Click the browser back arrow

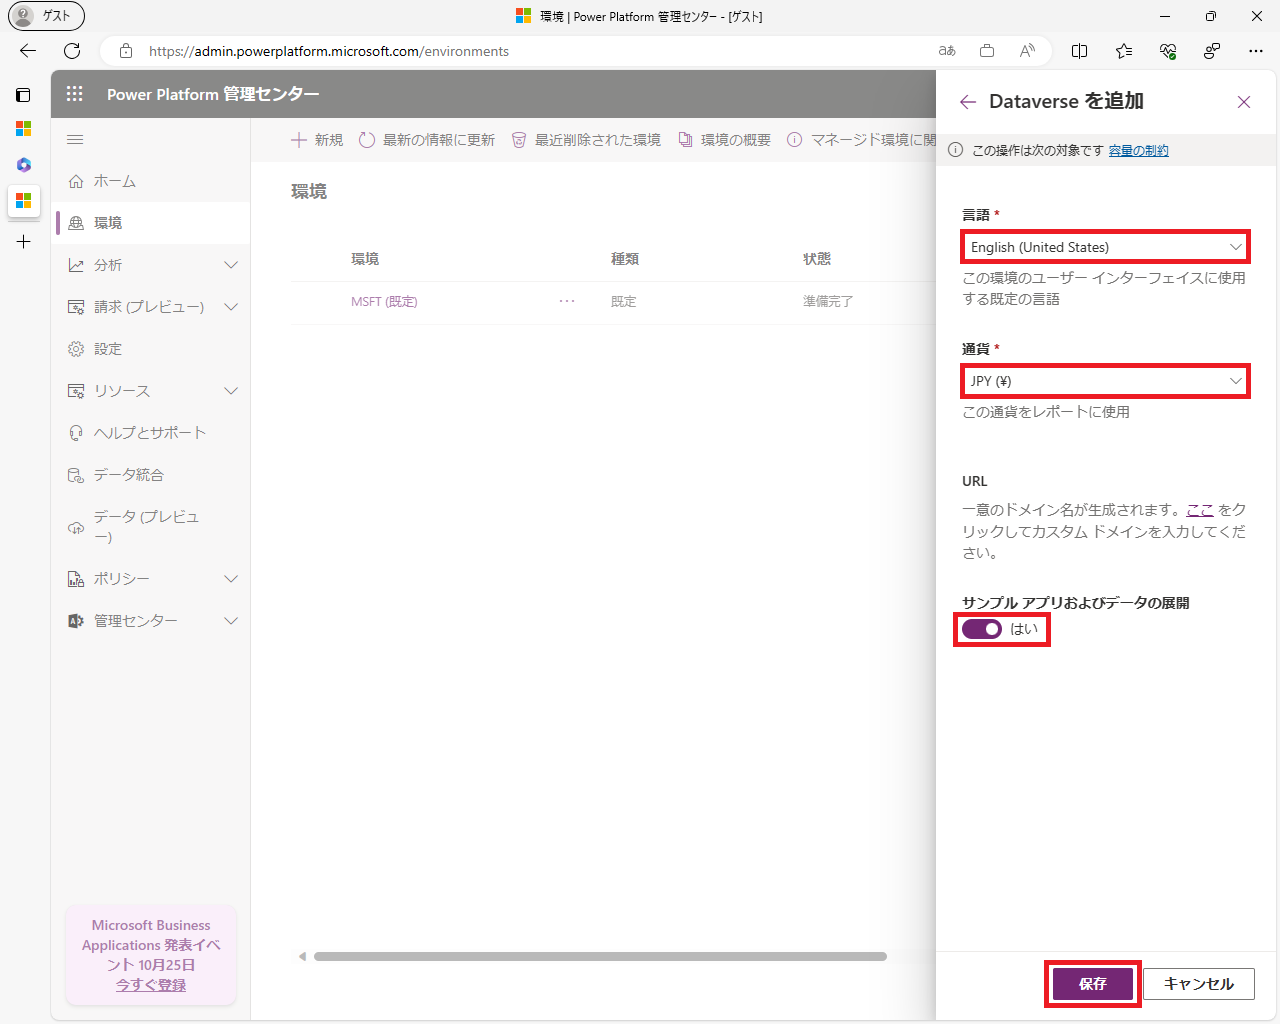tap(28, 51)
